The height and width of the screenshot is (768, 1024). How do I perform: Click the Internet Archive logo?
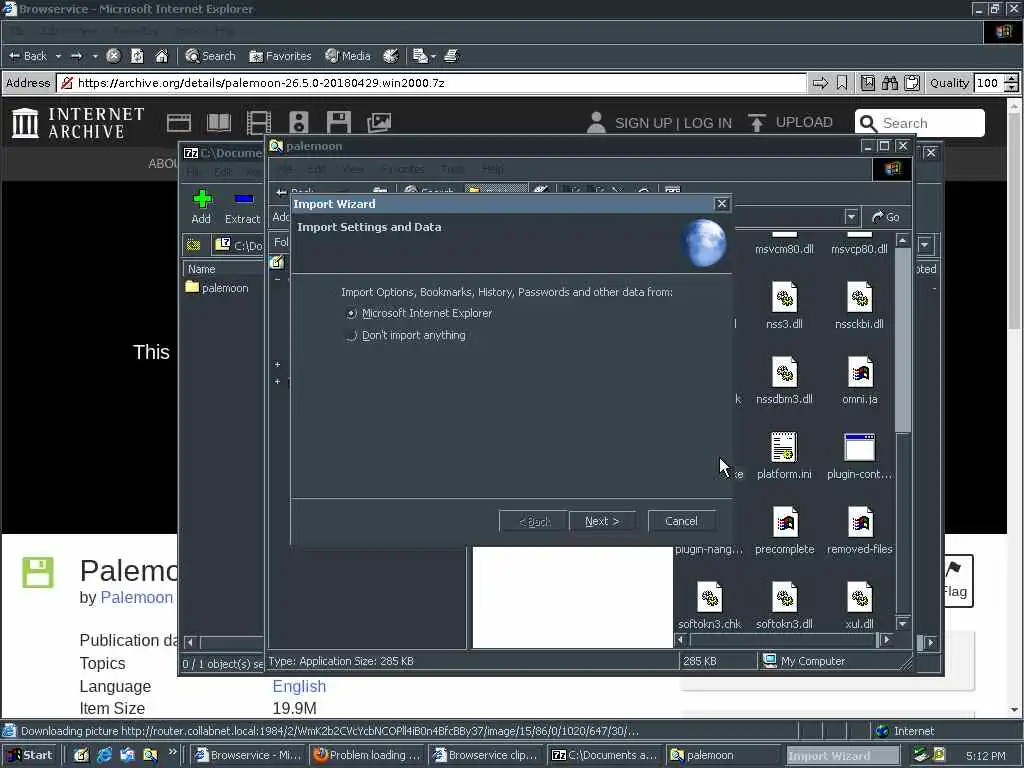pyautogui.click(x=78, y=123)
